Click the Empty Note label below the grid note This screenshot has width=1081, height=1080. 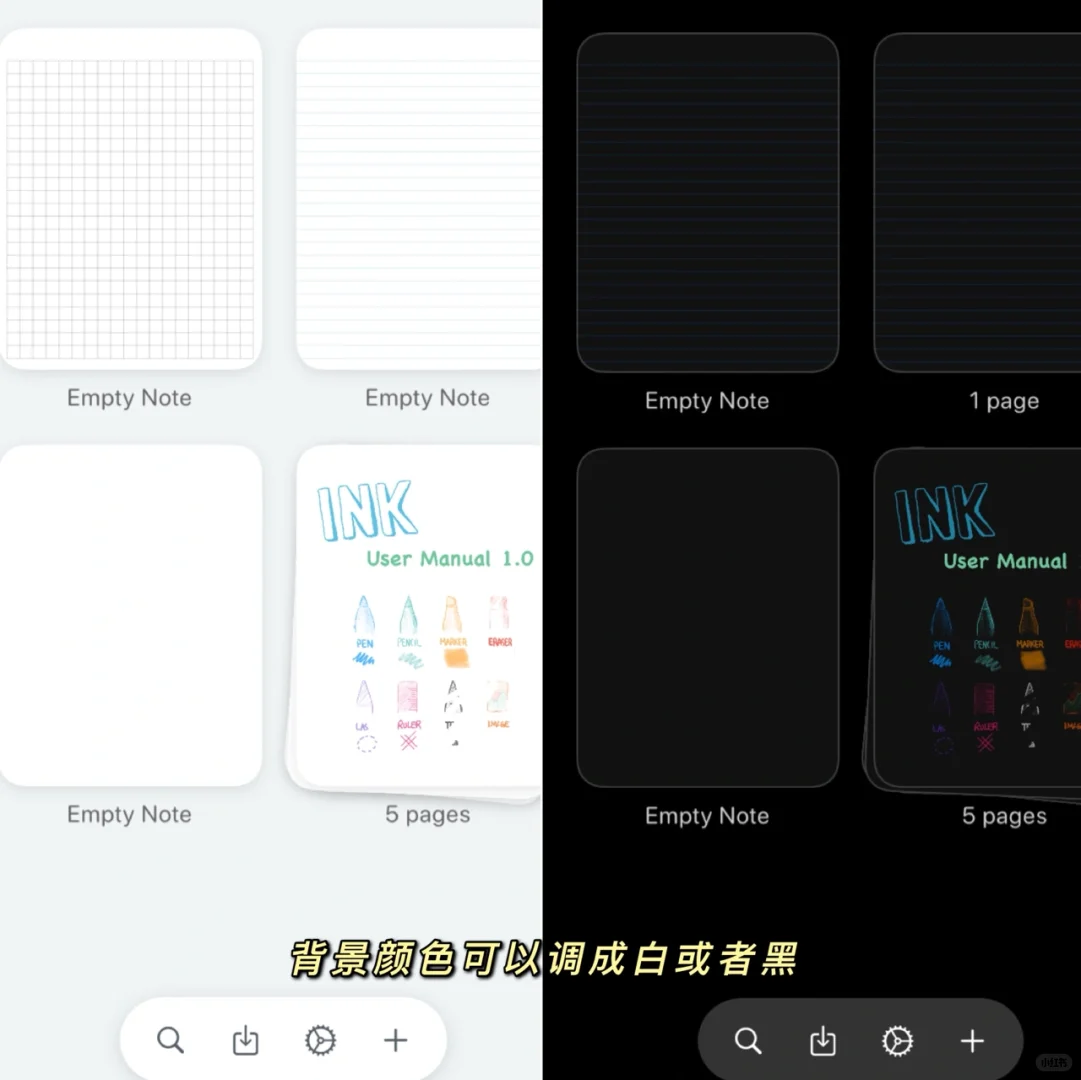(x=129, y=398)
